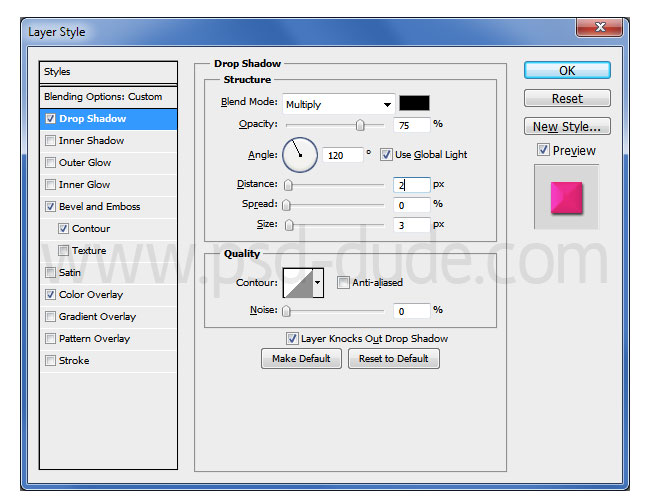
Task: Open the Pattern Overlay settings label
Action: pyautogui.click(x=95, y=339)
